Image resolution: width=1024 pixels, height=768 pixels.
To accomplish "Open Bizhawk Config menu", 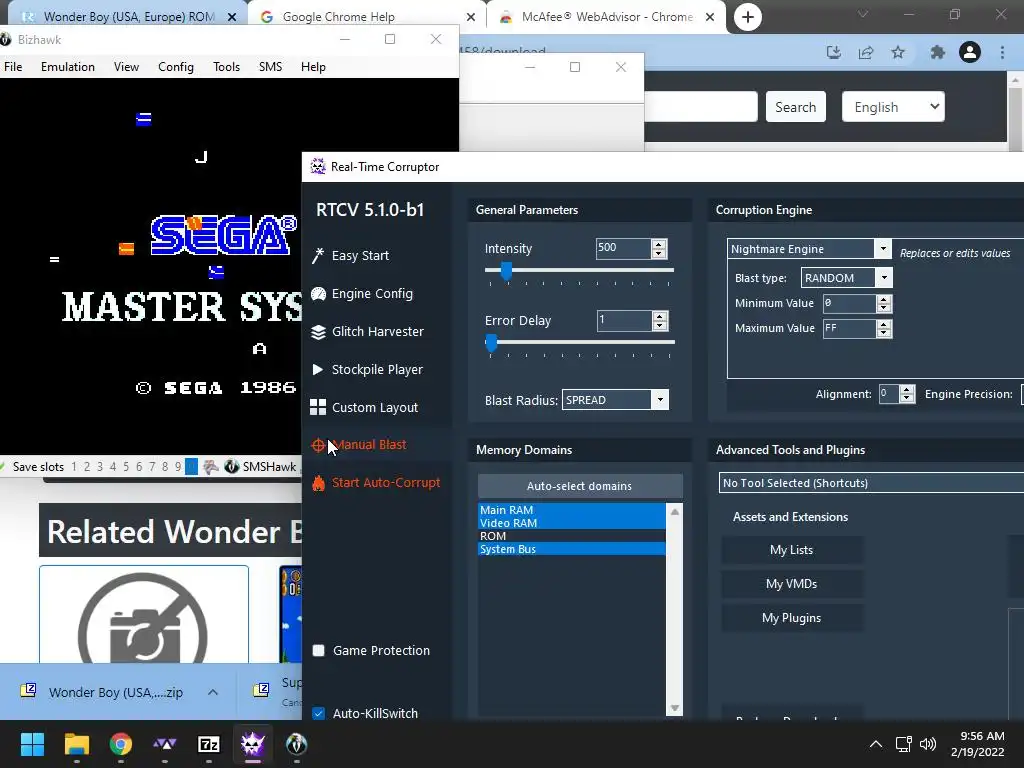I will point(176,67).
